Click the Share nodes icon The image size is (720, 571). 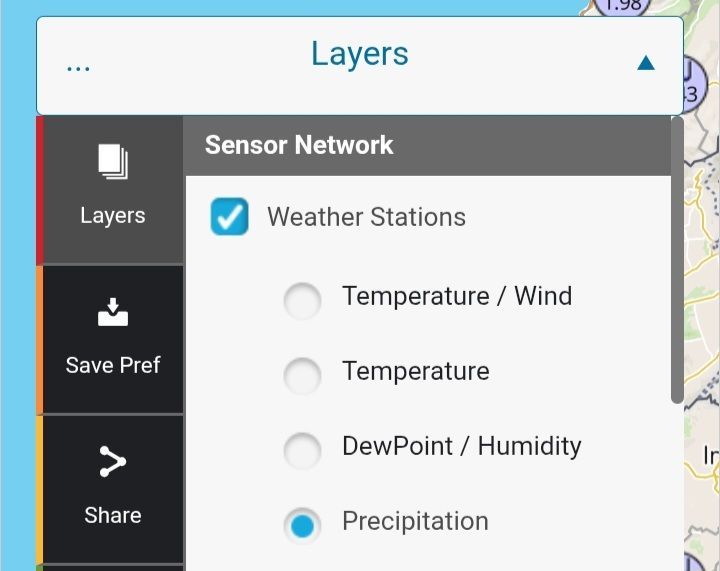(x=113, y=462)
